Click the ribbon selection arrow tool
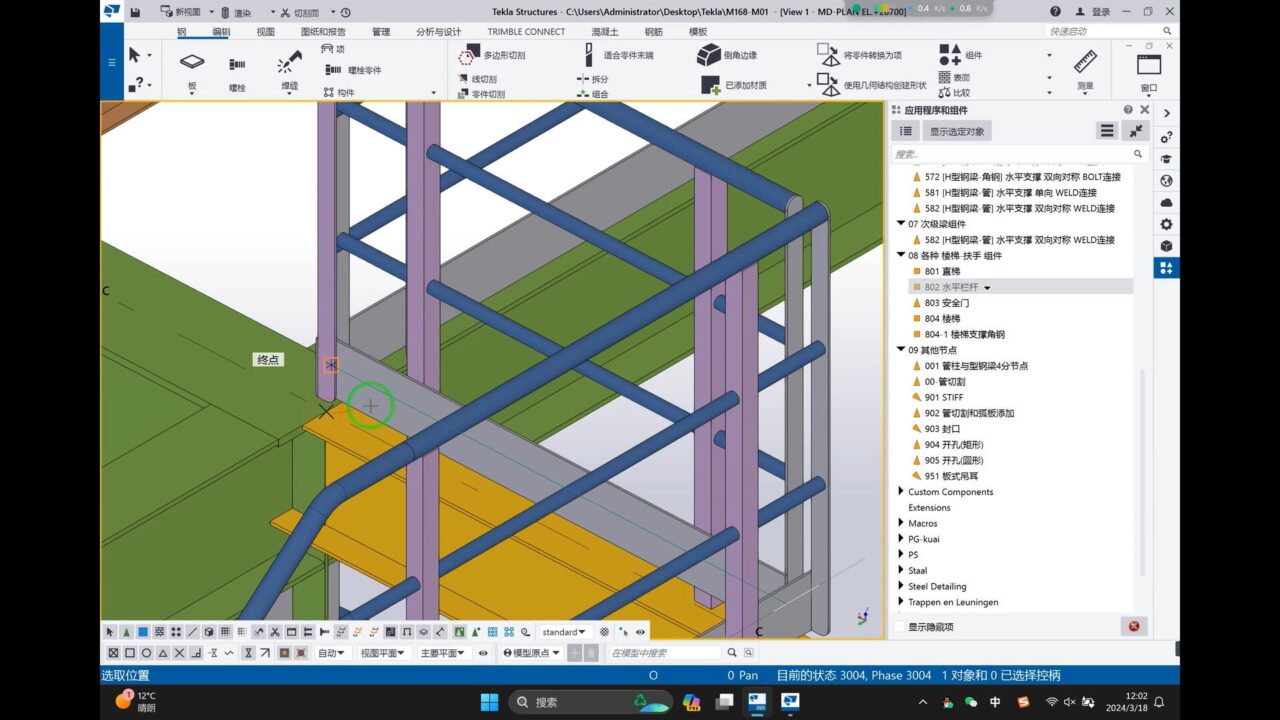 (x=134, y=55)
